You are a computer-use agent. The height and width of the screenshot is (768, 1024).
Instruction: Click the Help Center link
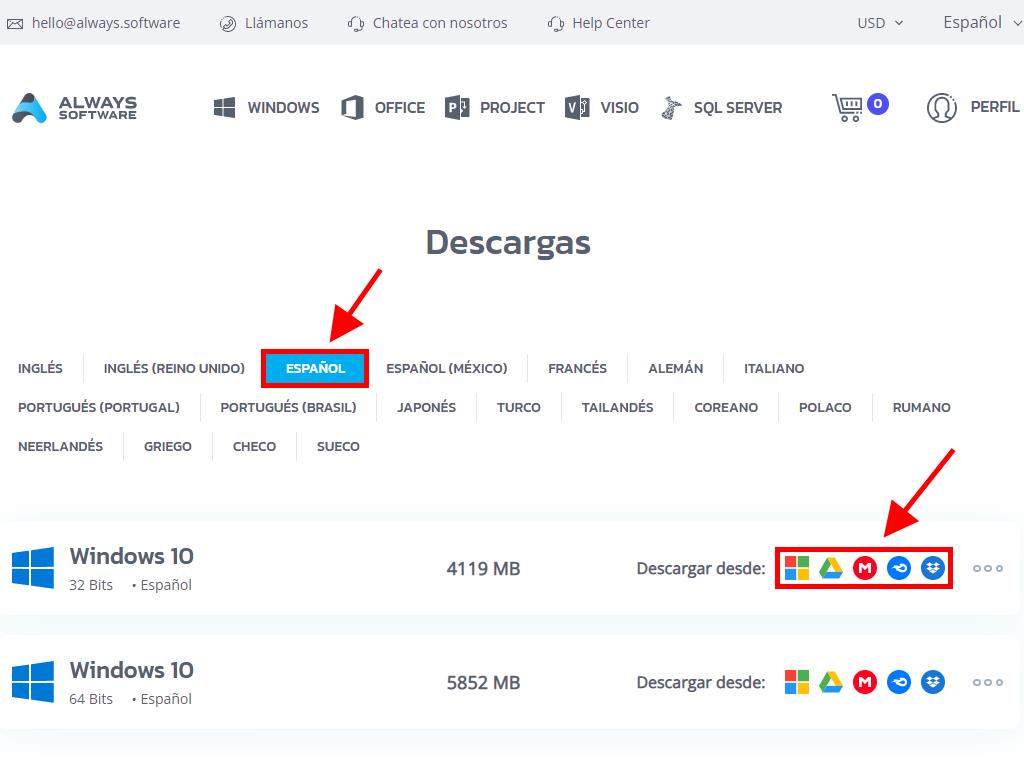click(x=599, y=22)
